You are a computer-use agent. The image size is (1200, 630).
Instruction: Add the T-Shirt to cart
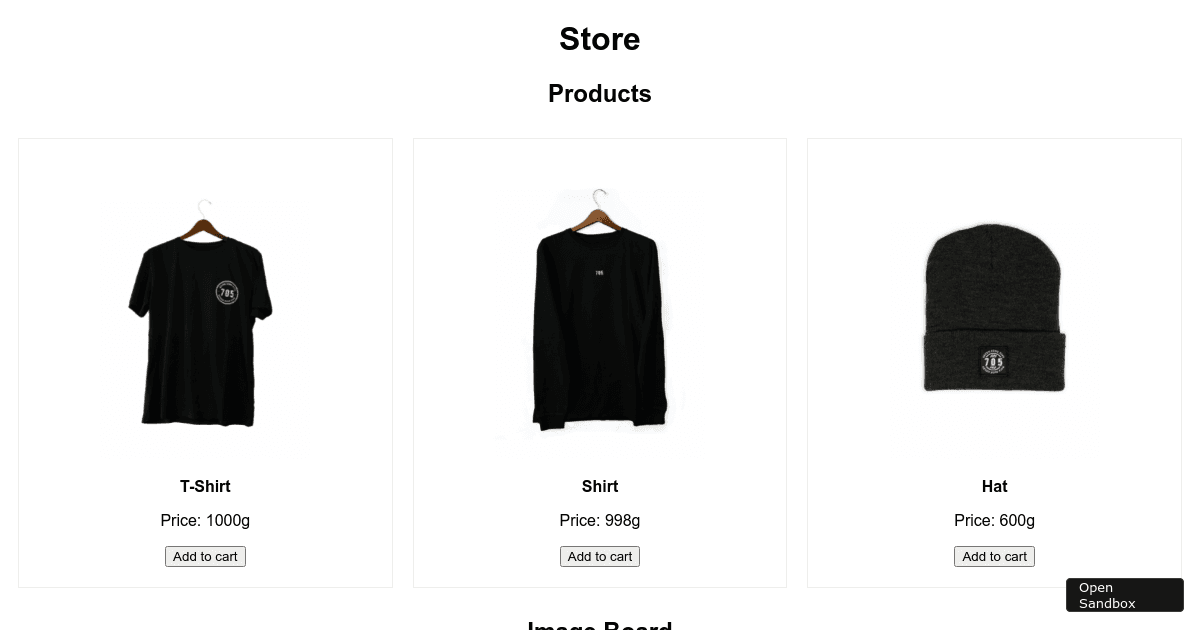[x=205, y=557]
